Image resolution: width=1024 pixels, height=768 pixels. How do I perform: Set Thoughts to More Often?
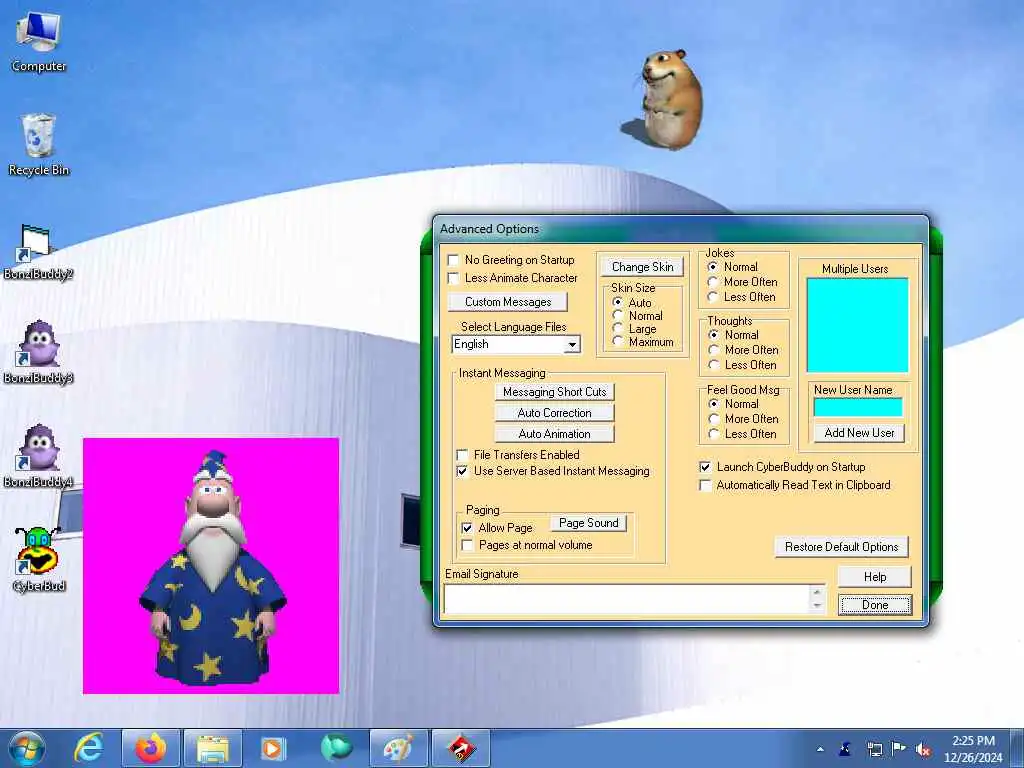coord(714,349)
